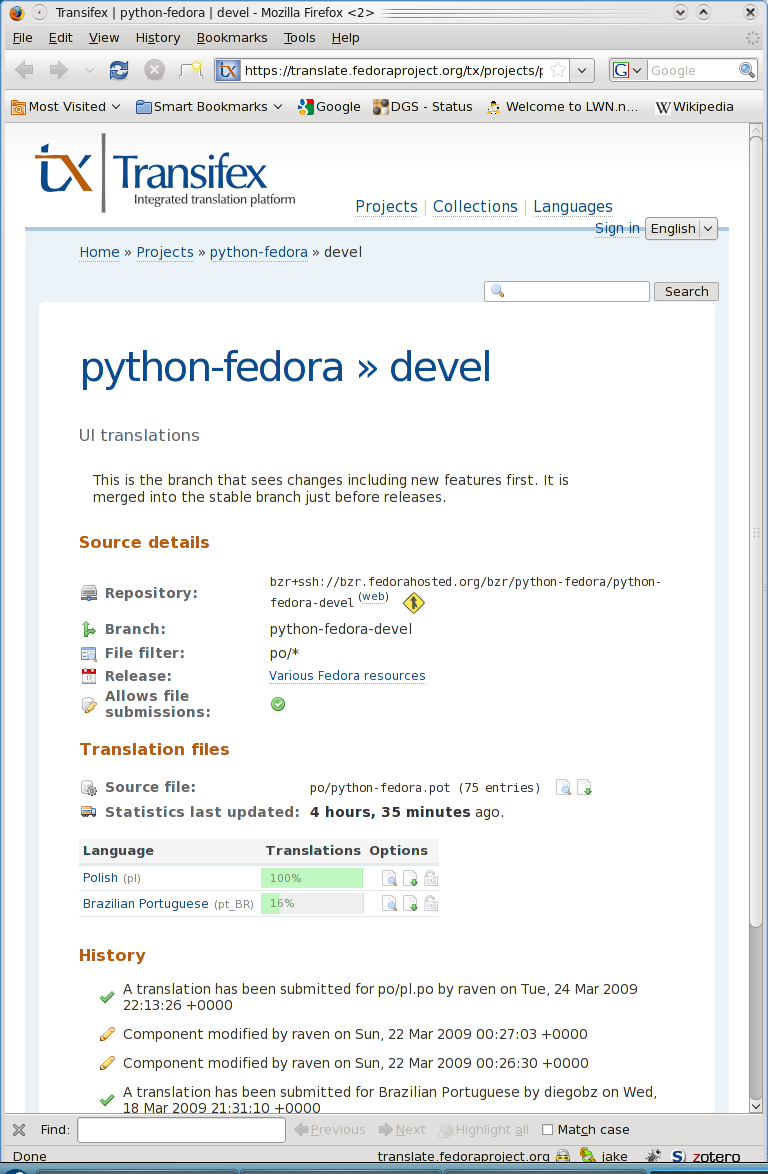Reload the page with the refresh icon

(x=119, y=70)
